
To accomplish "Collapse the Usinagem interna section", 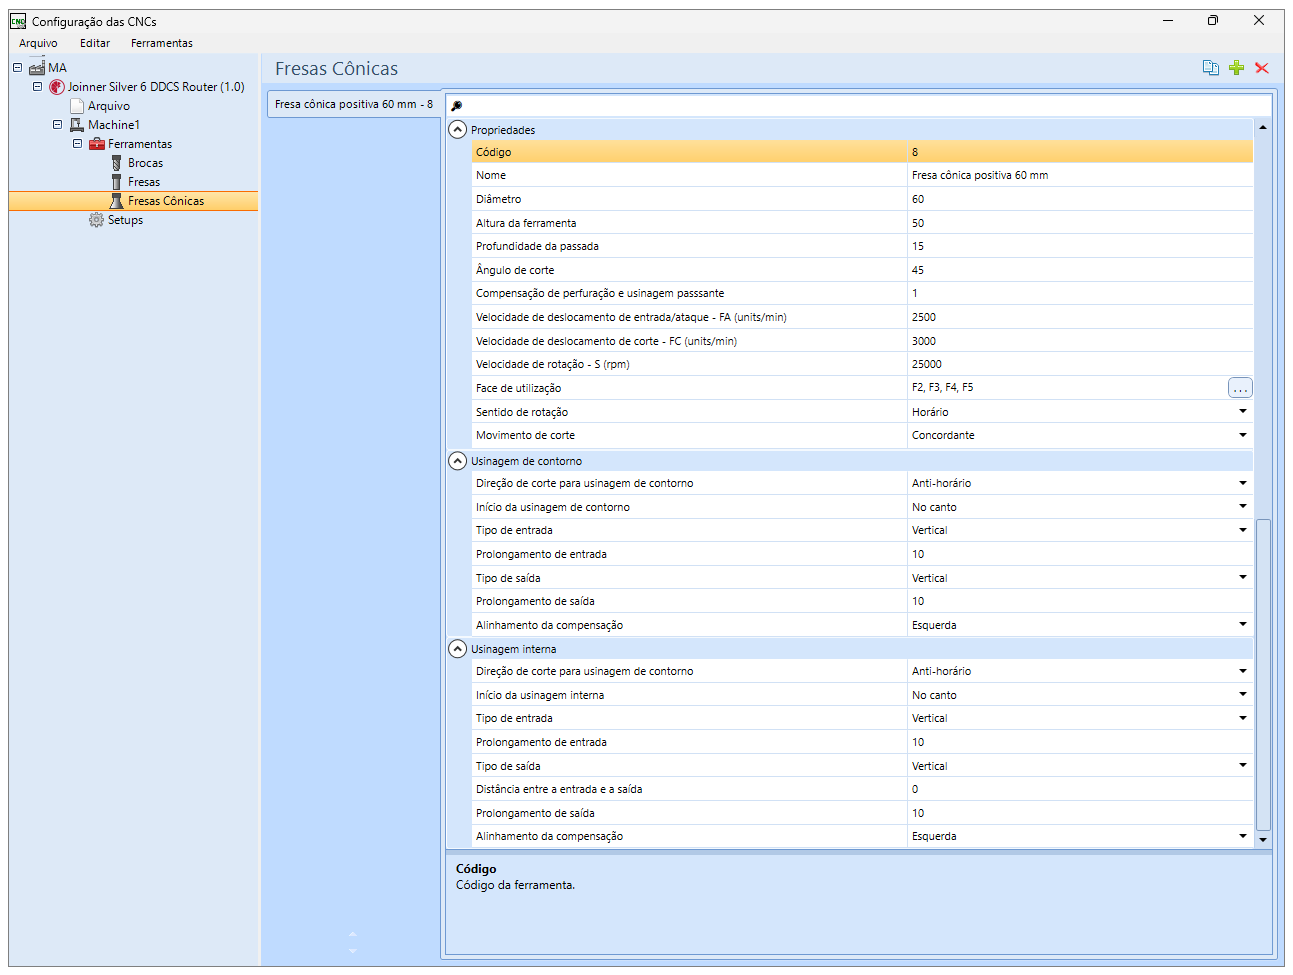I will tap(457, 649).
